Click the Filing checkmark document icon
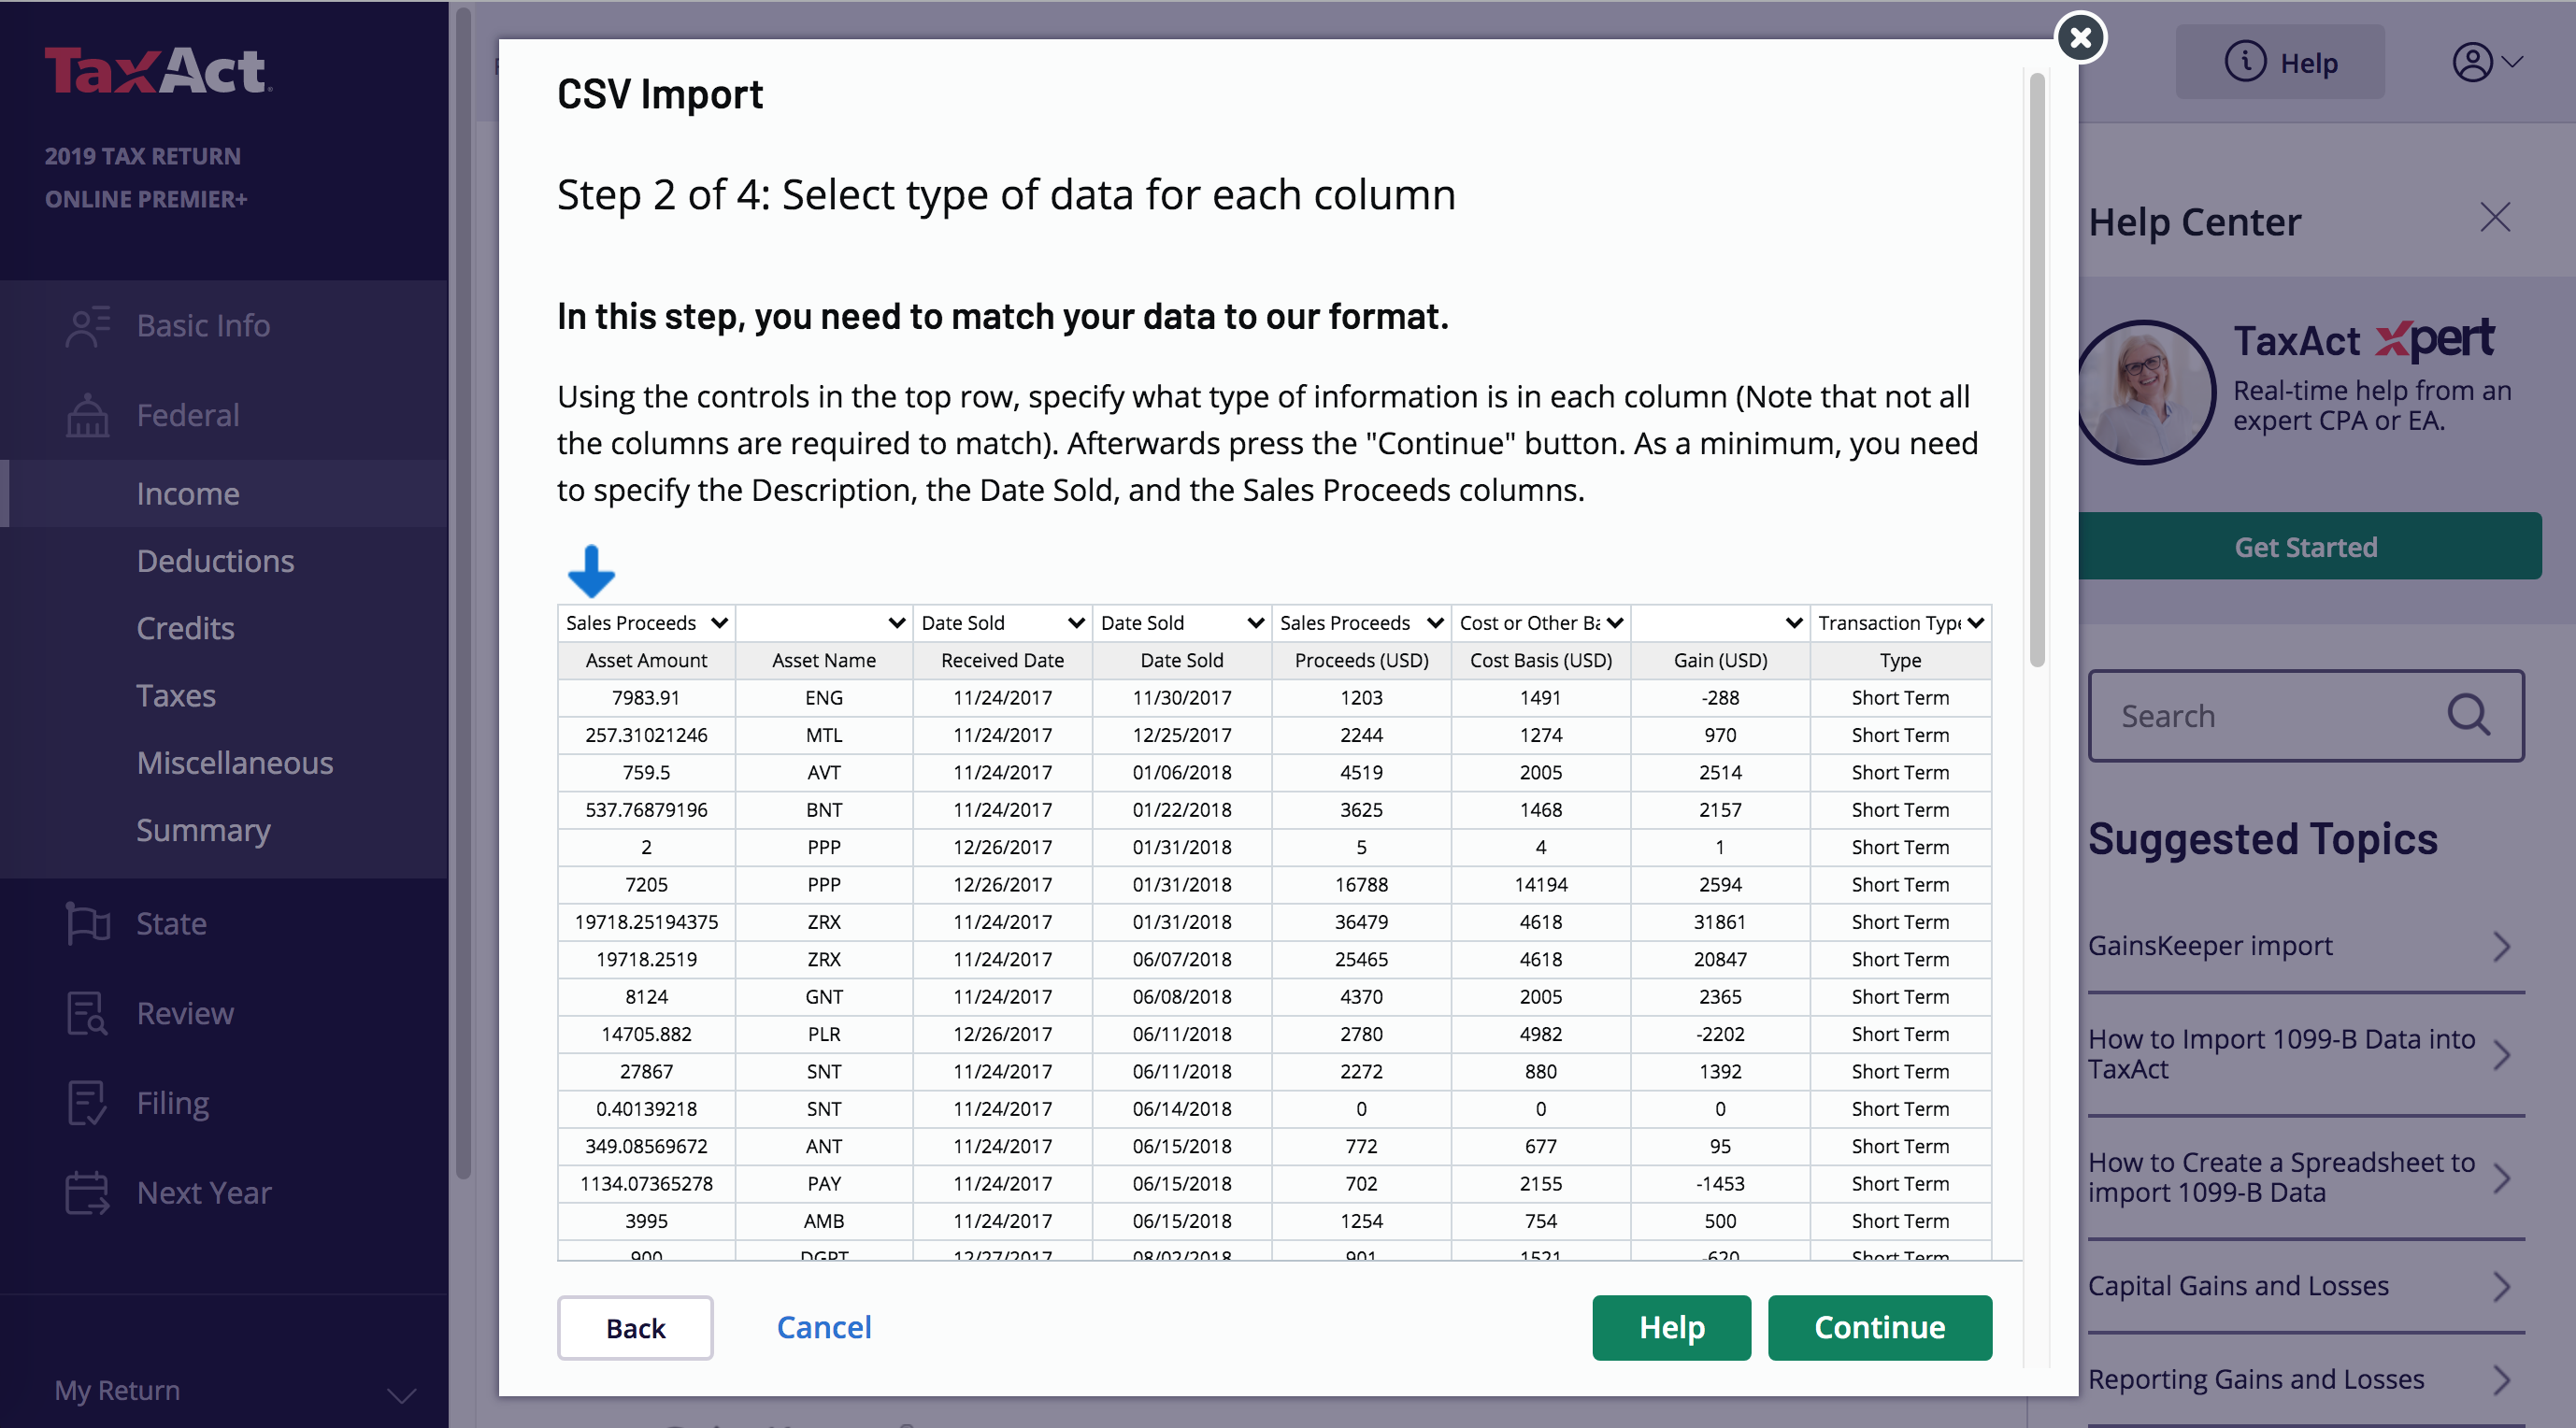Screen dimensions: 2576x1428 (87, 1103)
